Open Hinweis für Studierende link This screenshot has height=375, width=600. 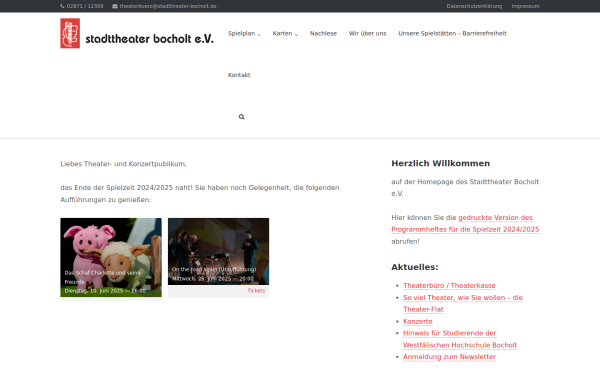[x=460, y=339]
